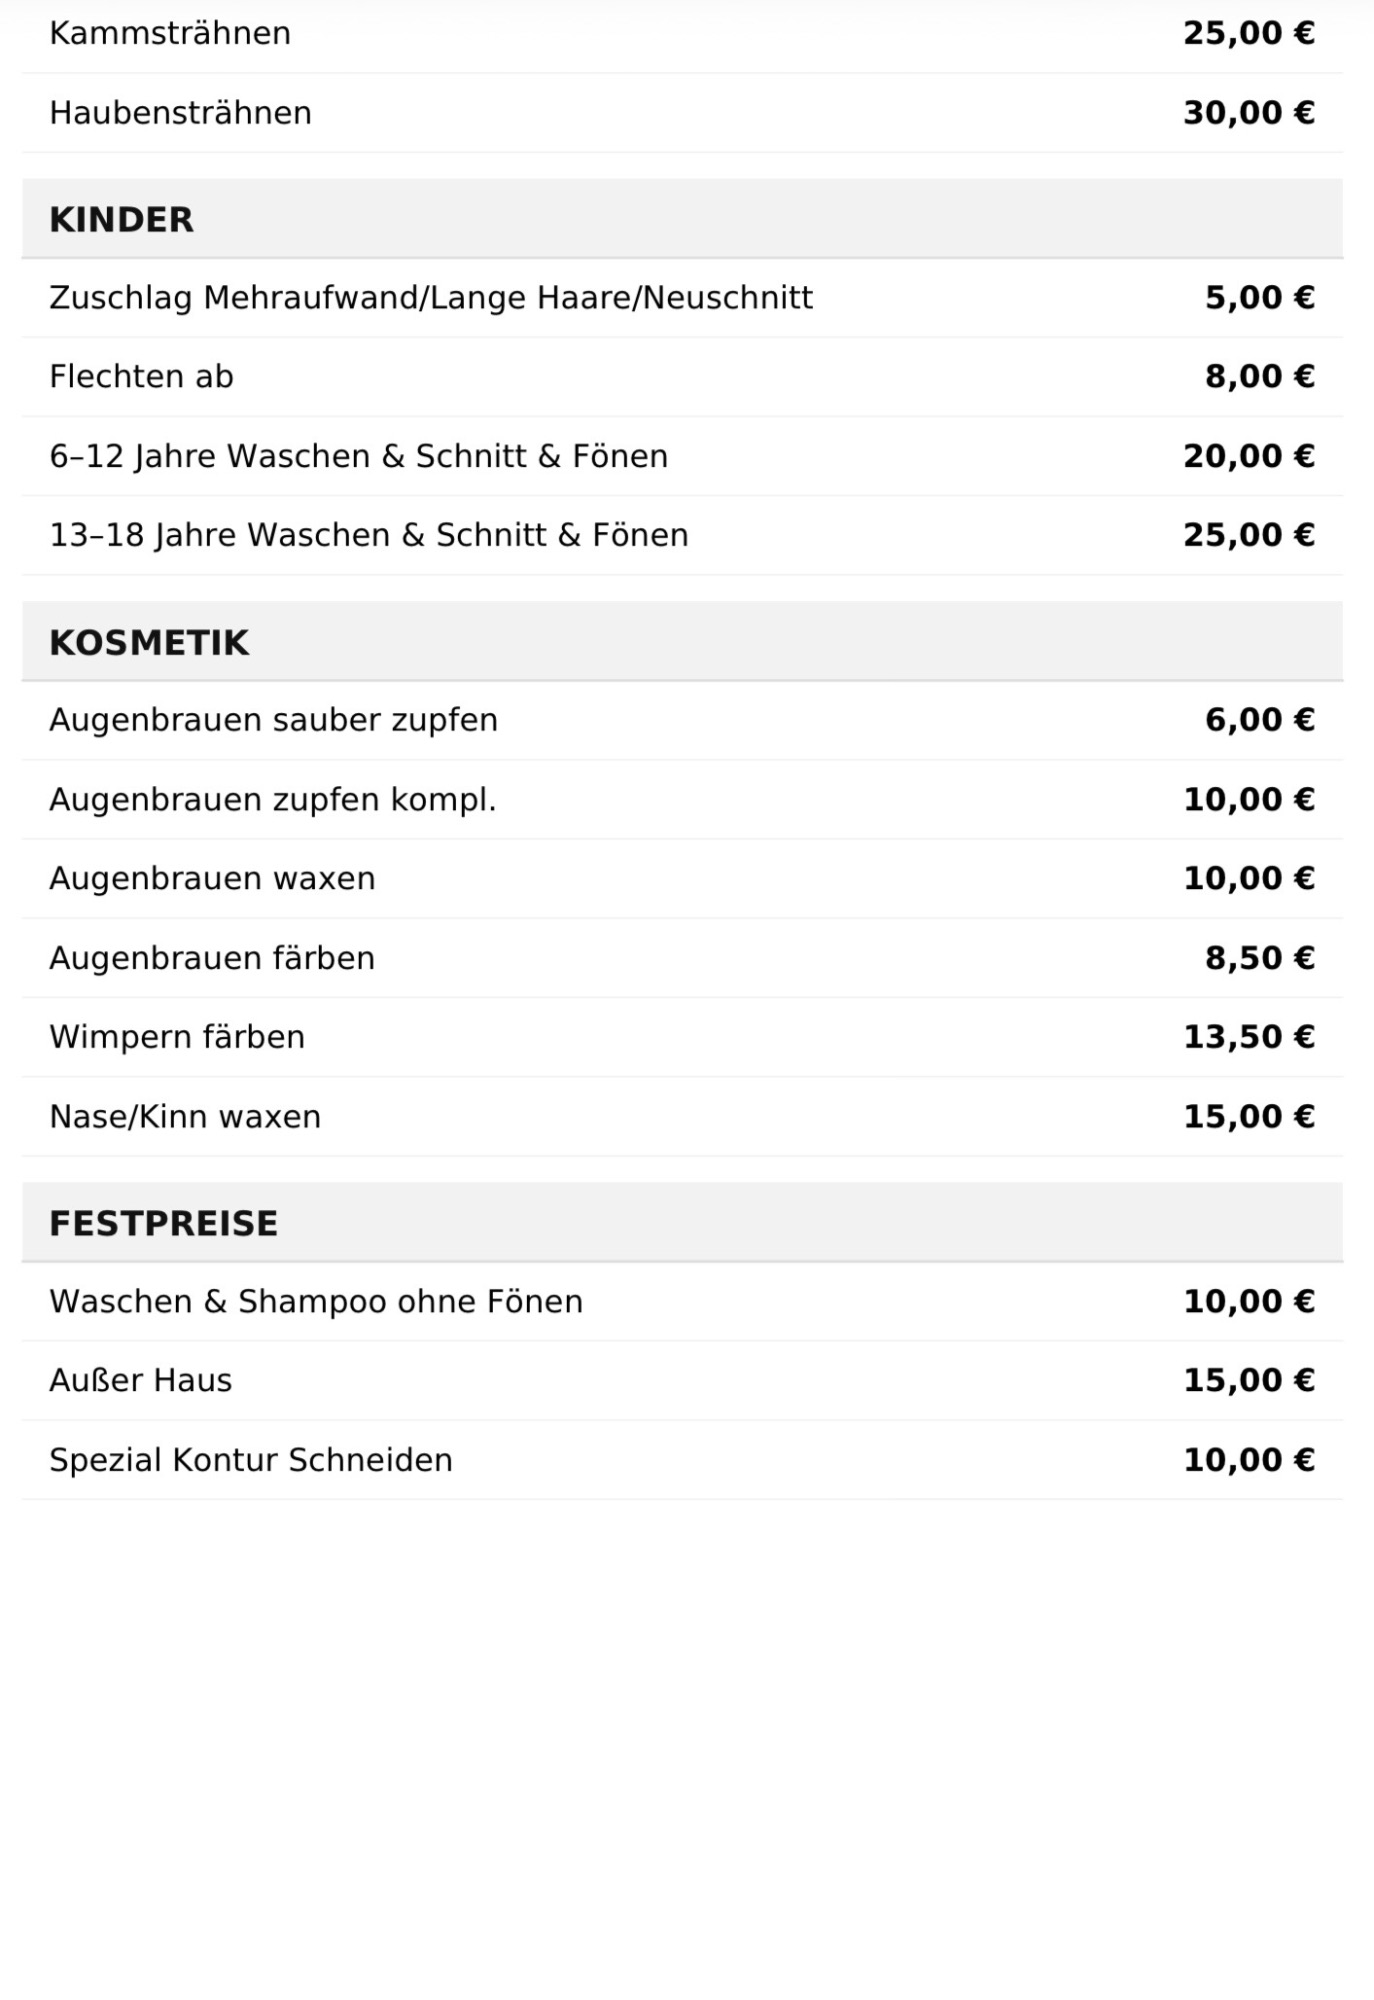Choose Spezial Kontur Schneiden
Screen dimensions: 1374x2000
click(251, 1460)
